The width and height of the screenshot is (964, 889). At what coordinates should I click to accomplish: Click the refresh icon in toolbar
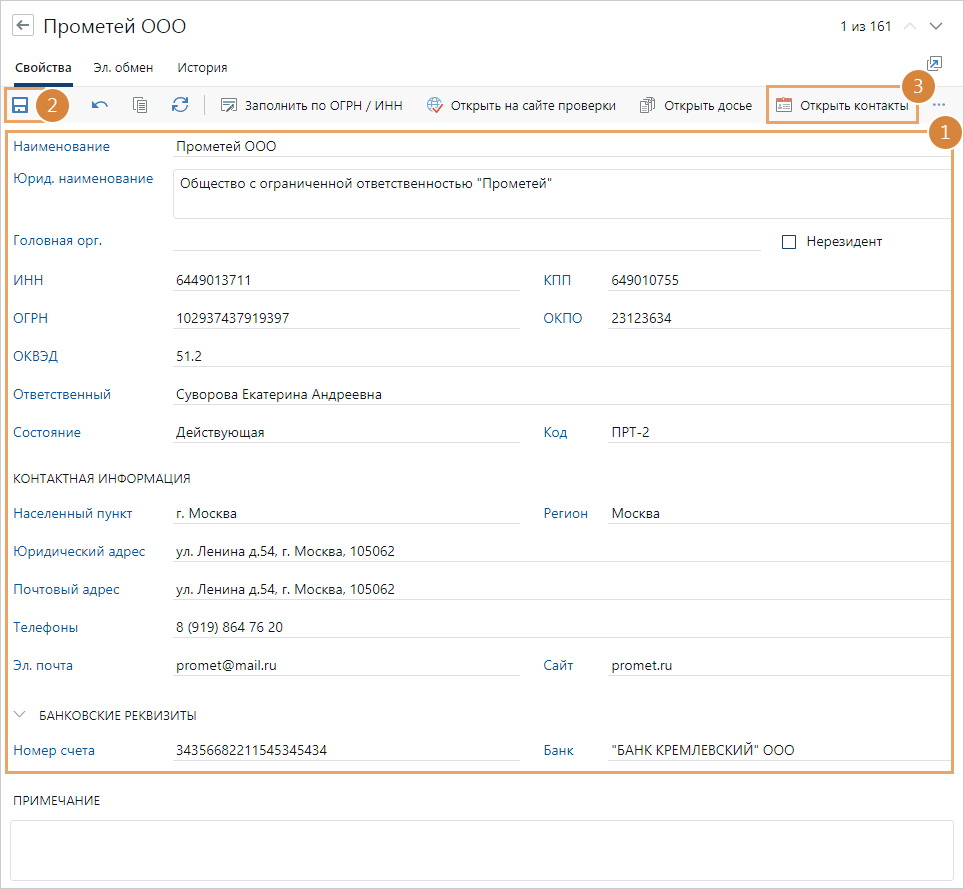[x=180, y=105]
